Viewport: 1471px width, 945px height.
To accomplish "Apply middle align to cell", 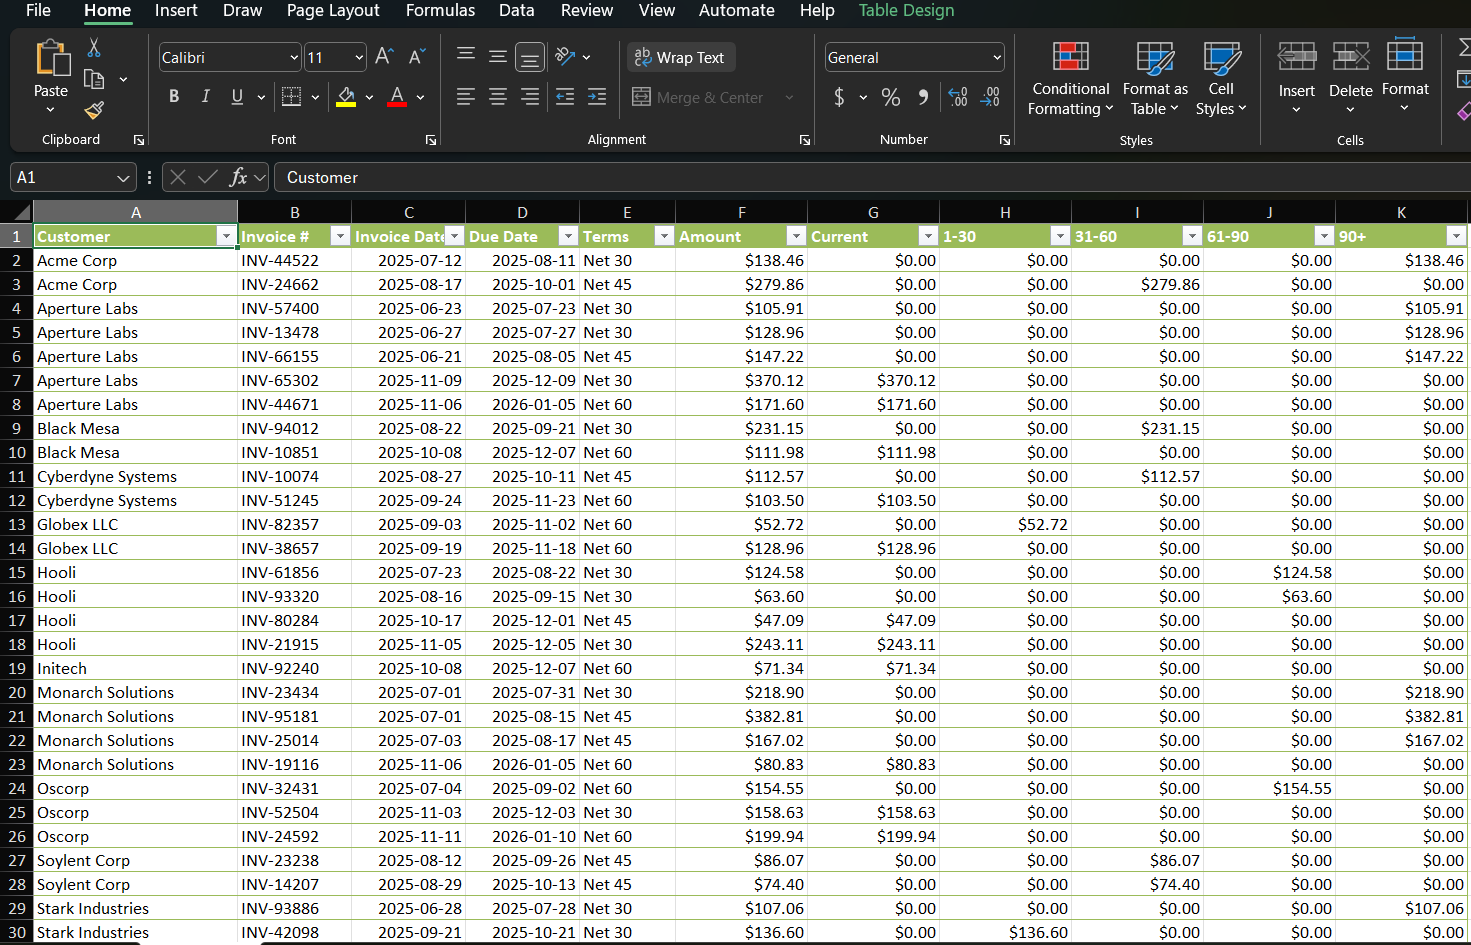I will pyautogui.click(x=497, y=56).
